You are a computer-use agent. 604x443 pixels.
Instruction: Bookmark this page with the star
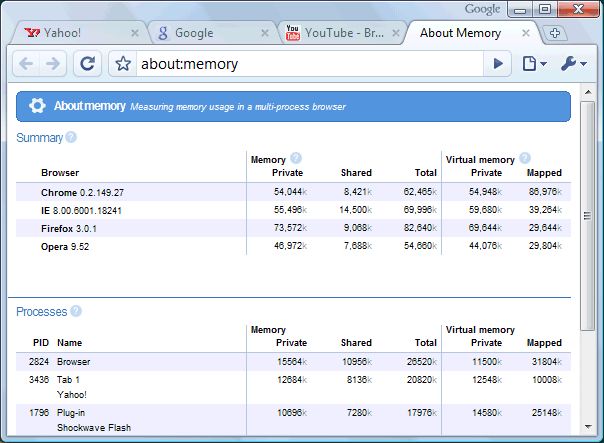click(x=123, y=64)
